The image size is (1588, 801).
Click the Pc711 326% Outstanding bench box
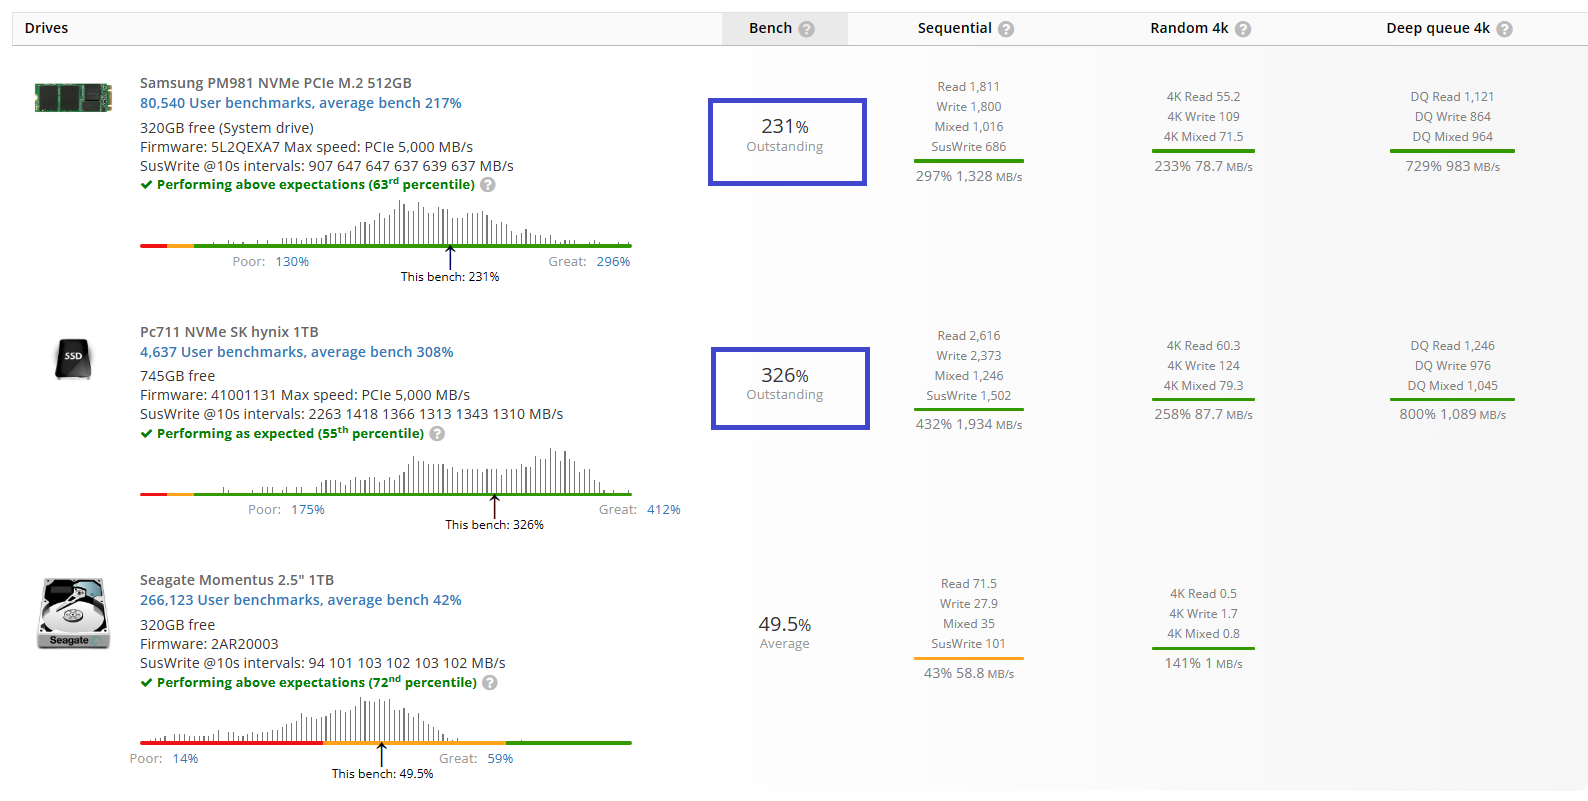tap(789, 389)
